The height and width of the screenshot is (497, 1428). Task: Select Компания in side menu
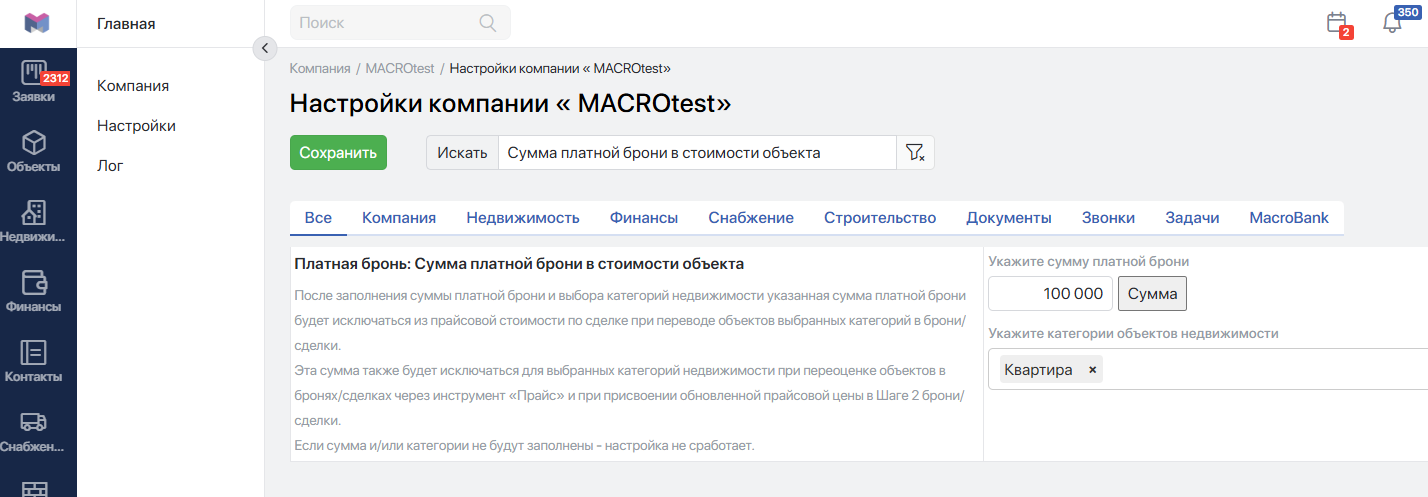coord(133,86)
